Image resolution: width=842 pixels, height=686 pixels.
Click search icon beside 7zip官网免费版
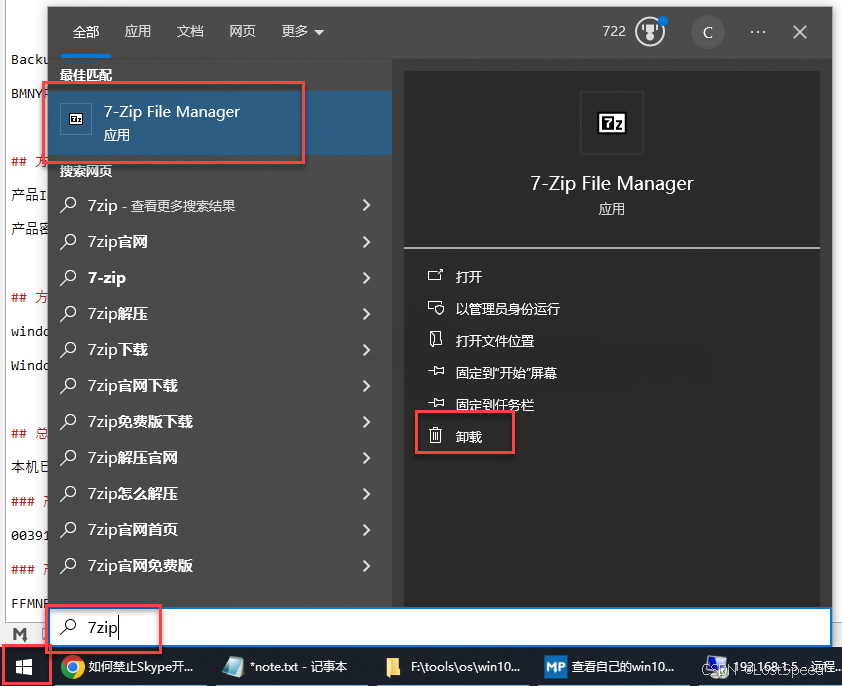pyautogui.click(x=68, y=565)
